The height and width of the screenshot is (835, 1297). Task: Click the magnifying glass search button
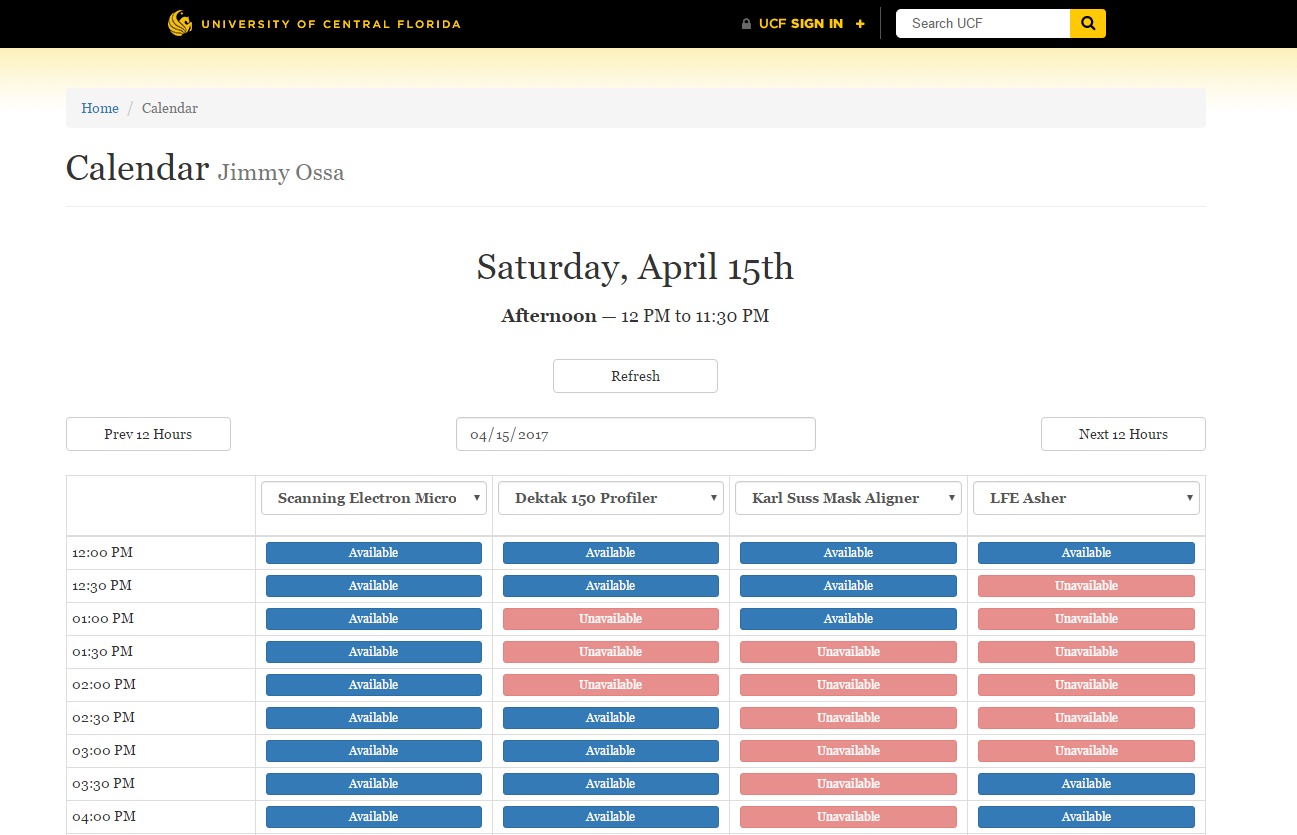click(x=1088, y=24)
